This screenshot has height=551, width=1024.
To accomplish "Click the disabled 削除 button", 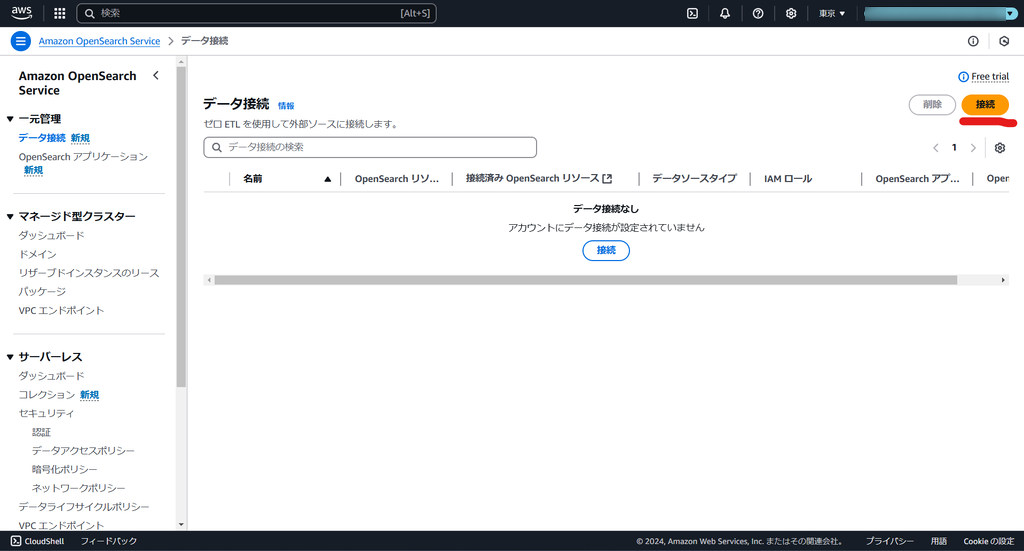I will [932, 104].
